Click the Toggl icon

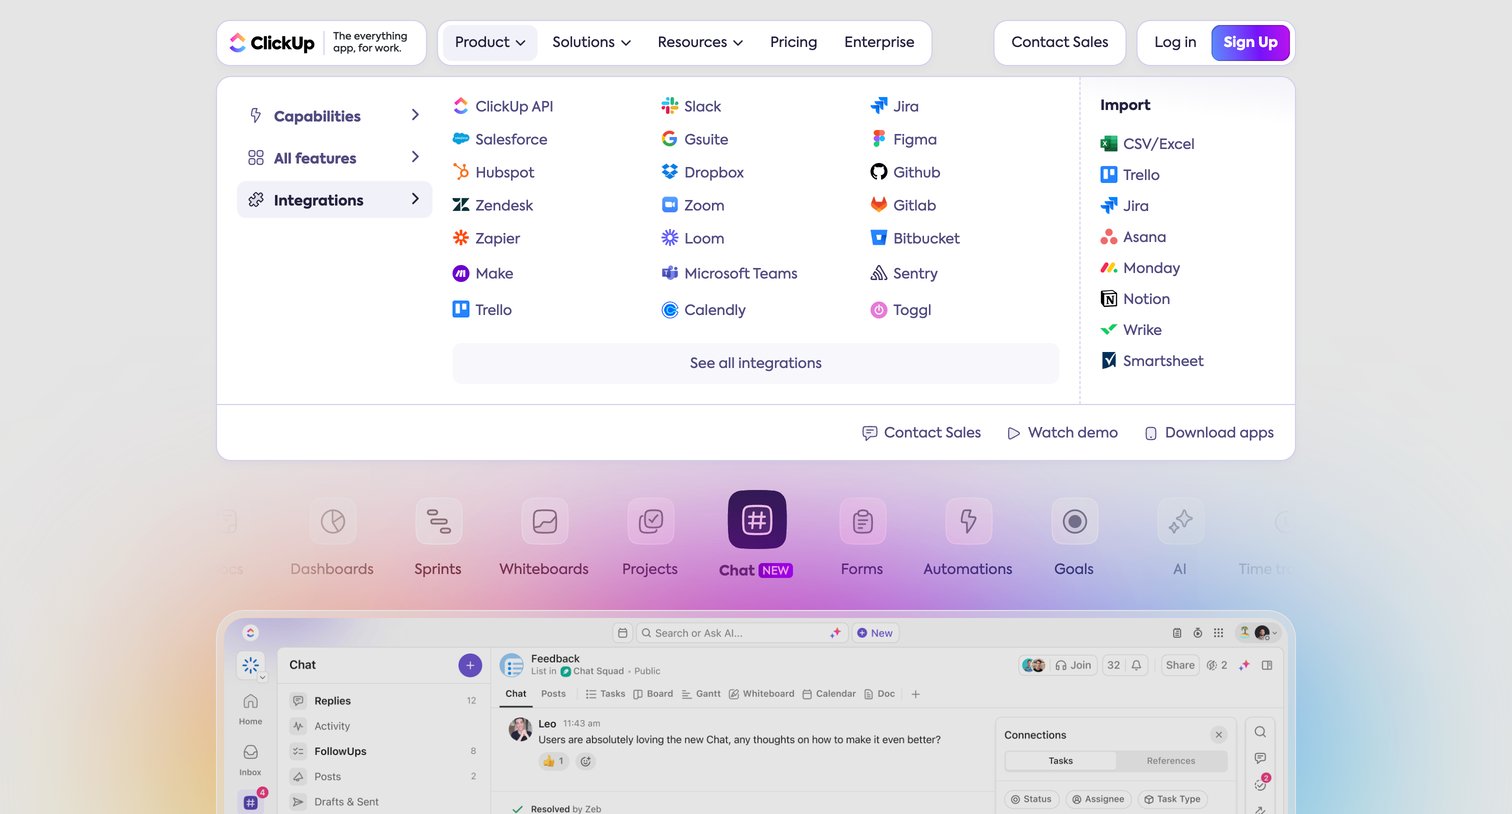(879, 310)
